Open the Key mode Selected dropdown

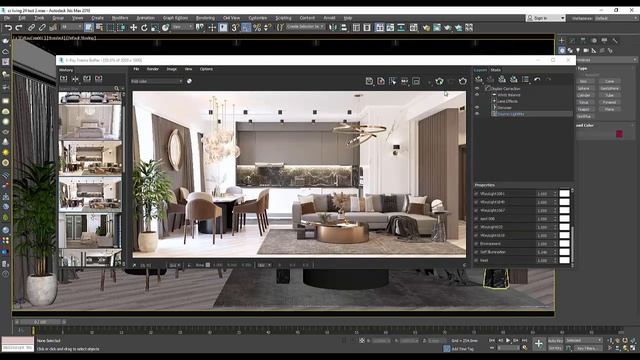pos(584,340)
